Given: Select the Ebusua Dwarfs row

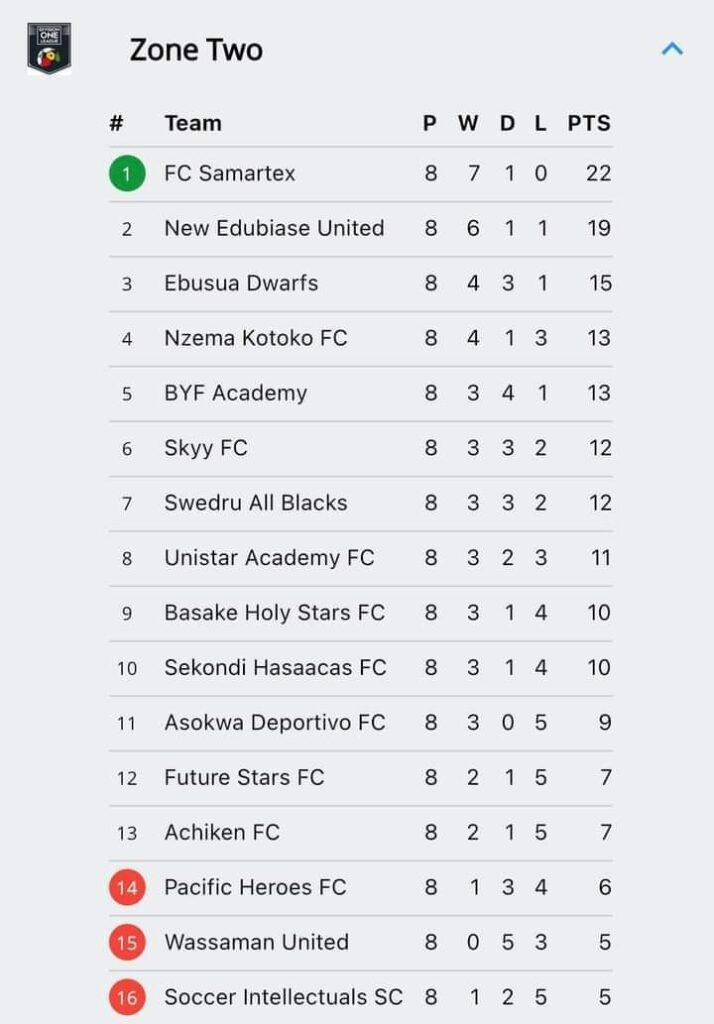Looking at the screenshot, I should 361,283.
